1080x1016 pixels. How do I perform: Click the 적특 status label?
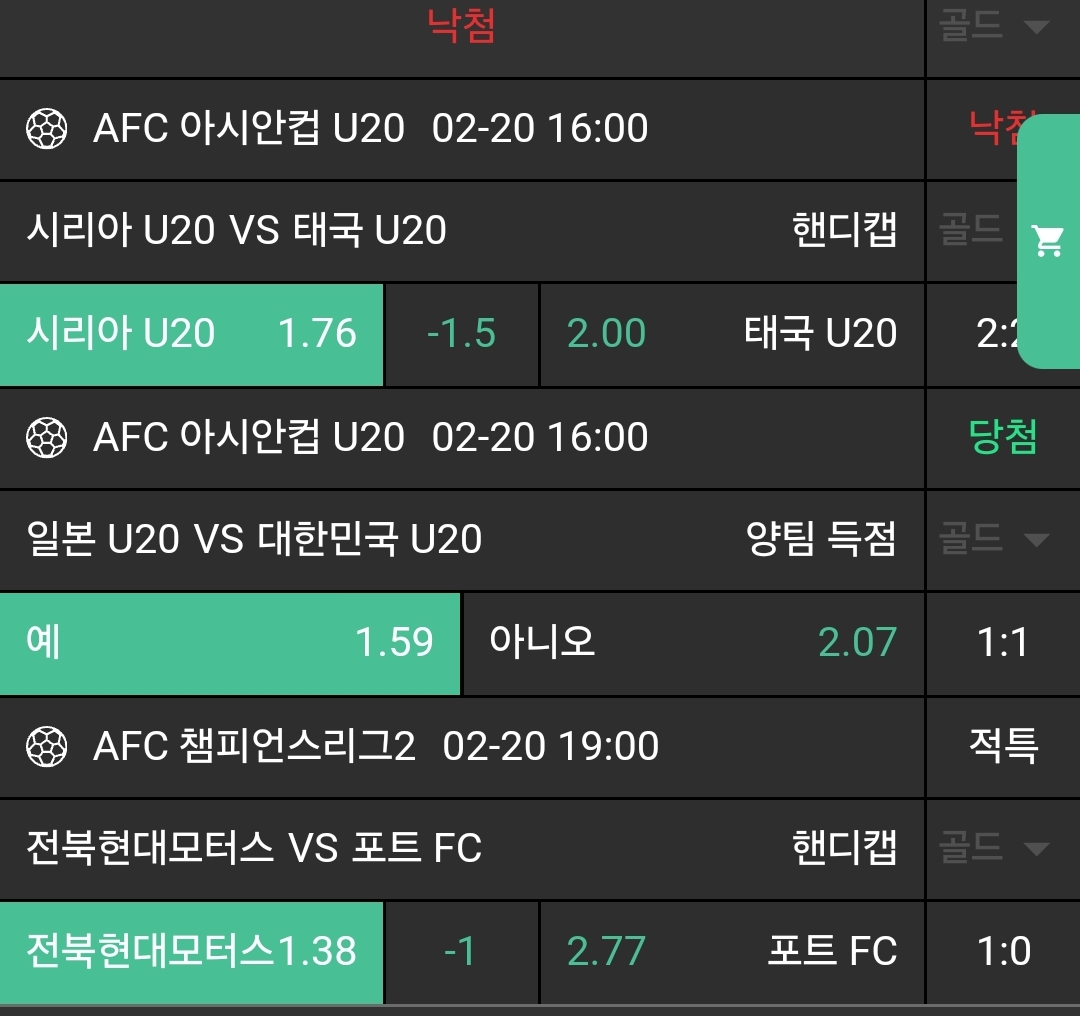point(1003,747)
